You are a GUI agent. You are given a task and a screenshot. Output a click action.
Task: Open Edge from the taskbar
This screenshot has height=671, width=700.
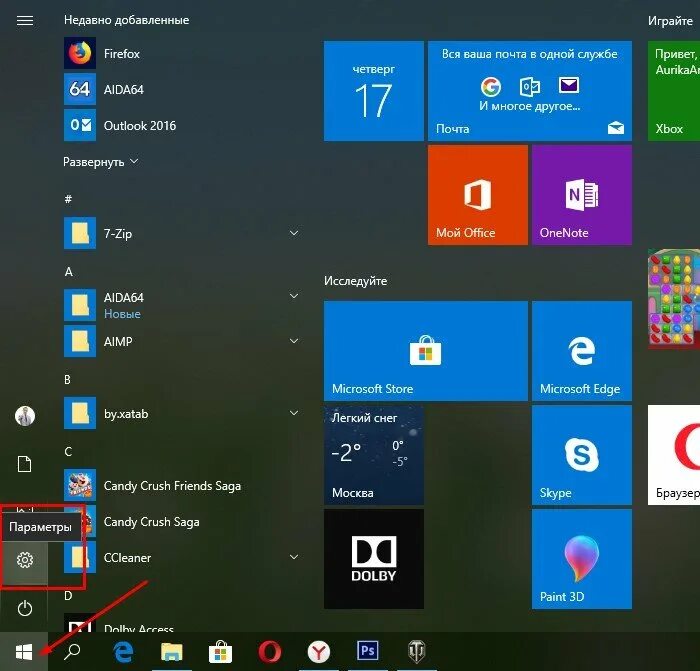coord(123,652)
